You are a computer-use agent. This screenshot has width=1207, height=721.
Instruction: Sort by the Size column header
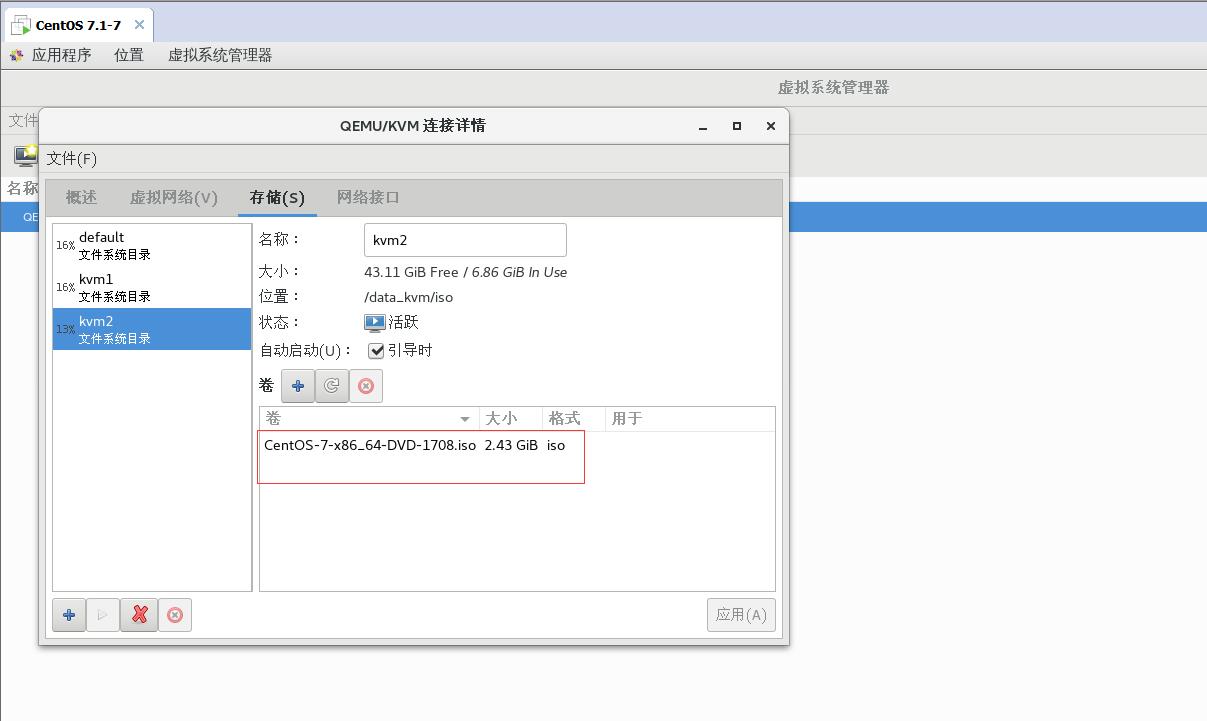pyautogui.click(x=510, y=418)
